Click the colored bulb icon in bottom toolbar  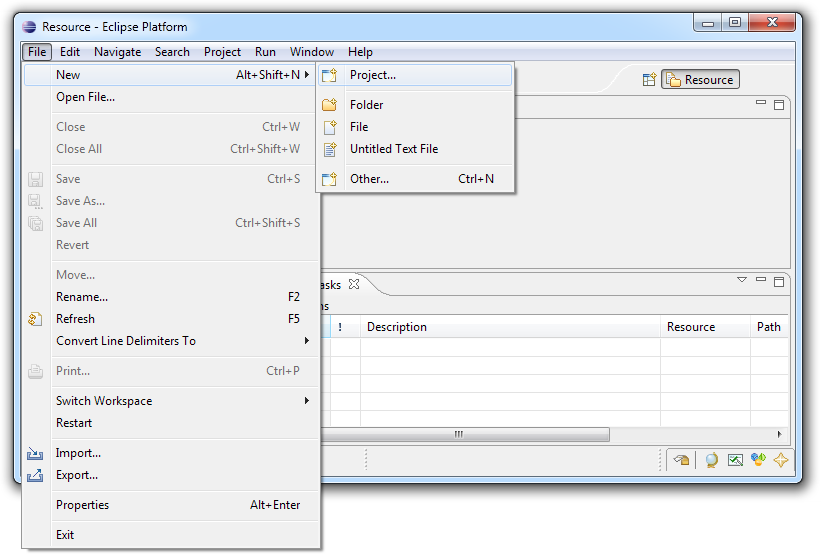click(x=758, y=459)
